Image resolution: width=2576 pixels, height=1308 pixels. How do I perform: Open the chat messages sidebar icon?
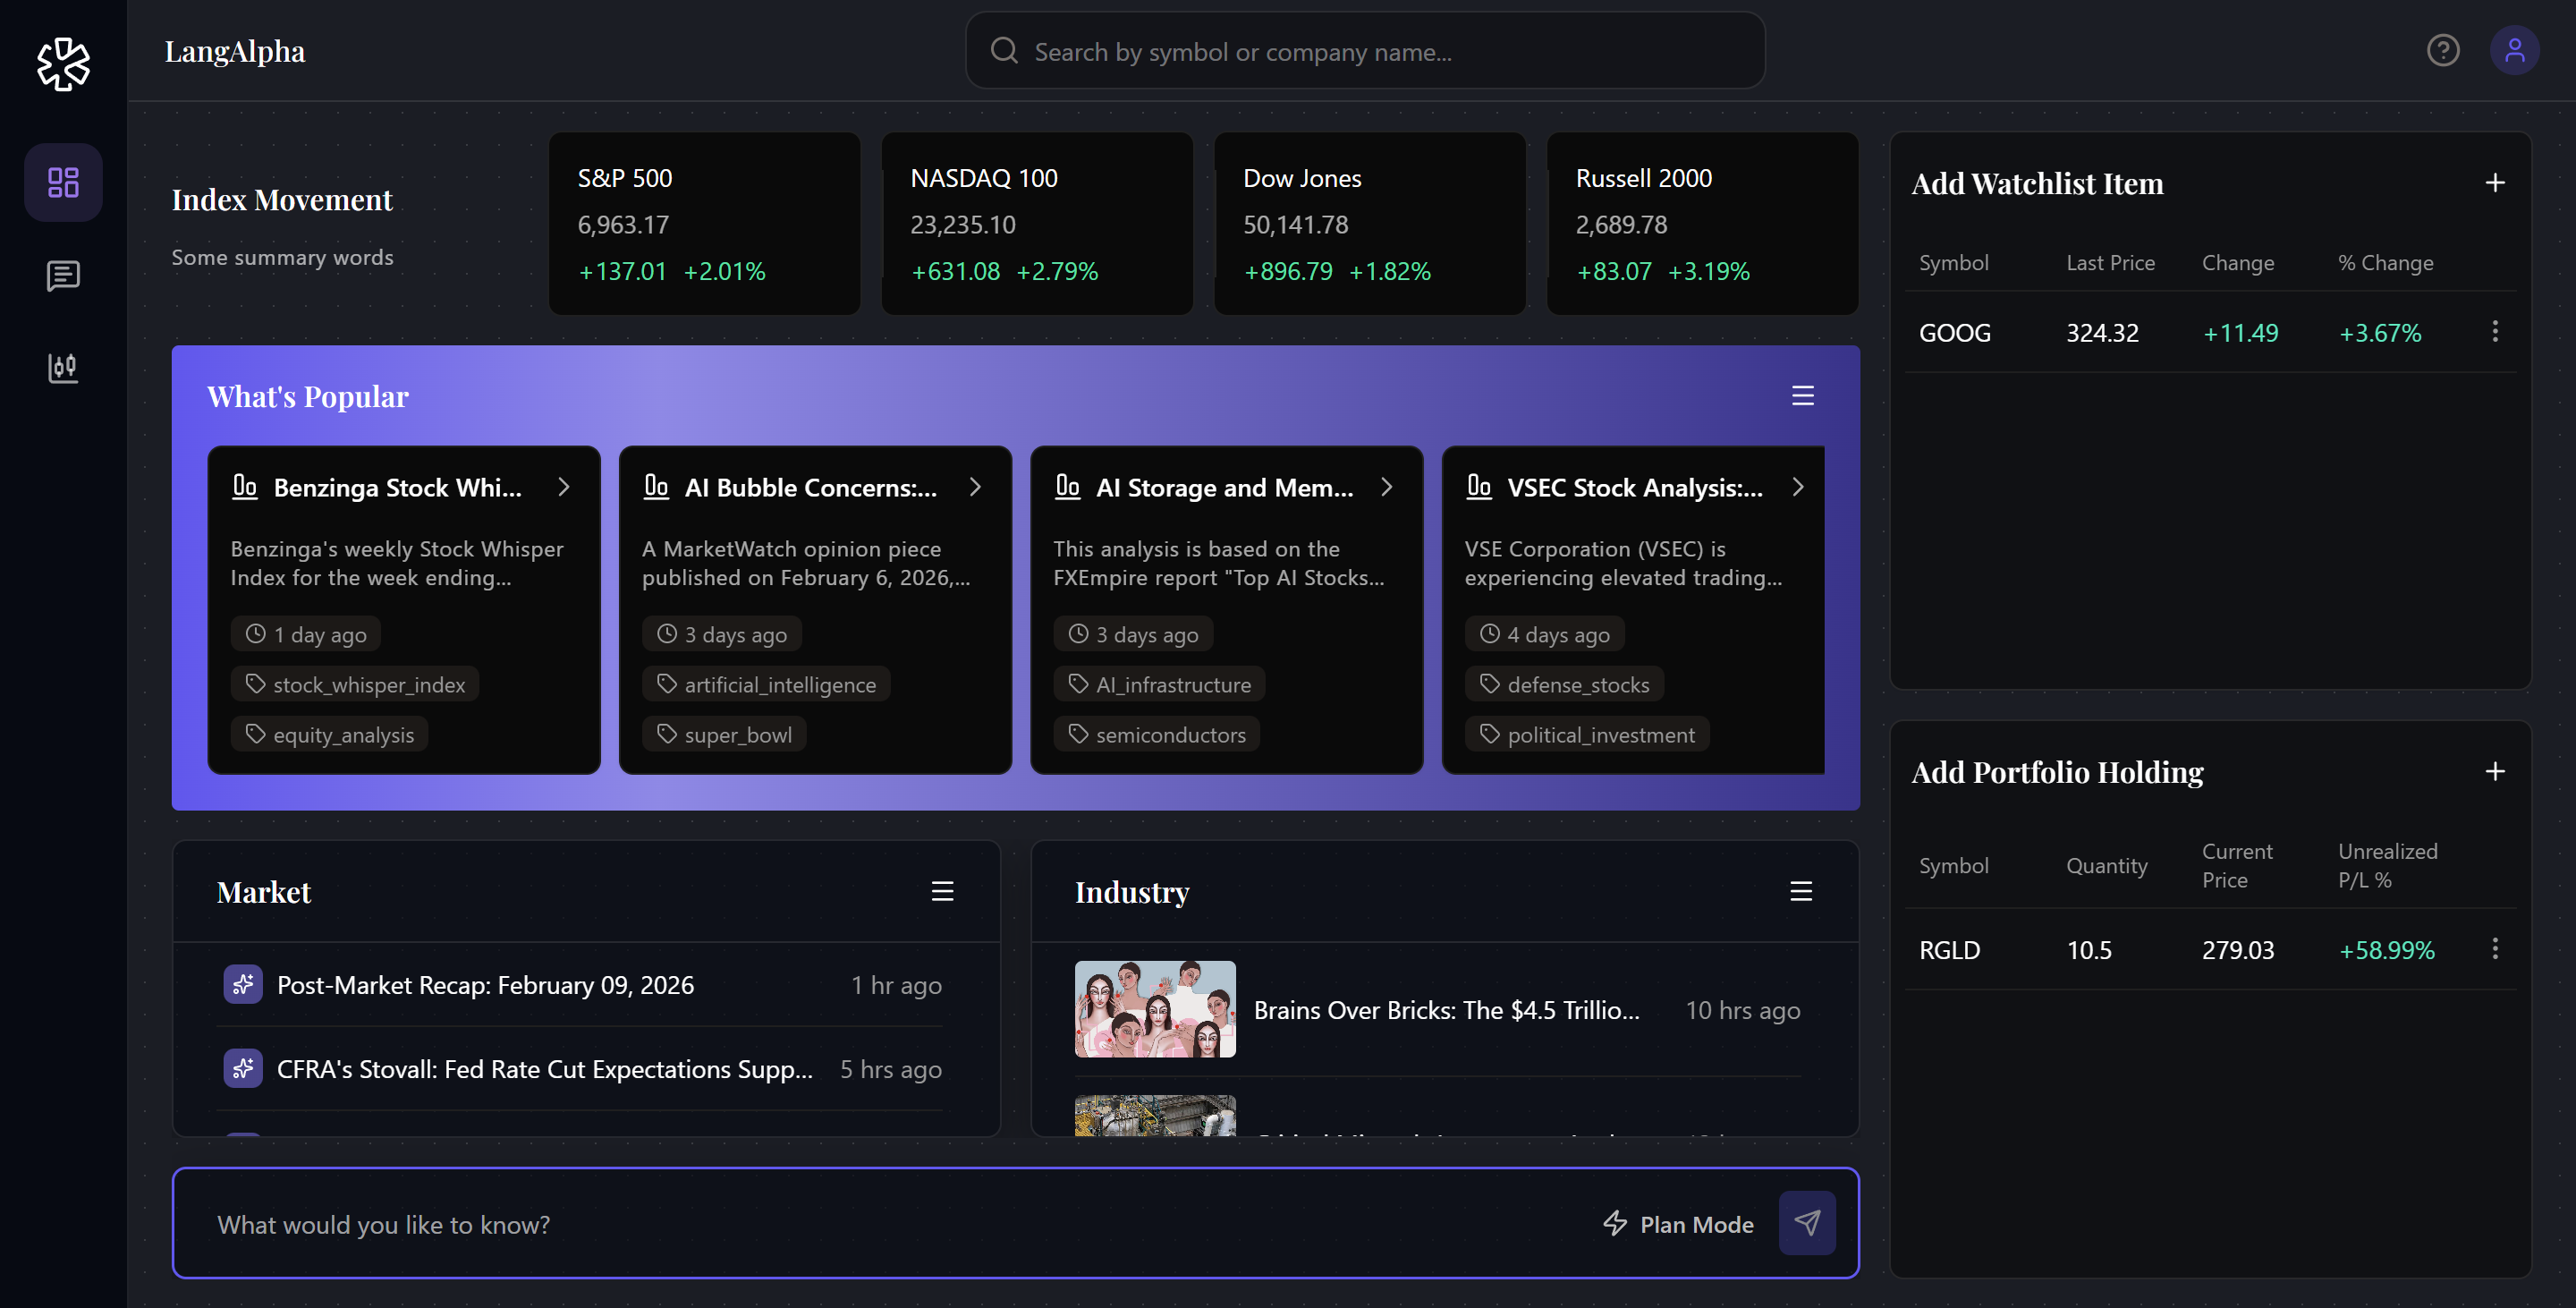pyautogui.click(x=63, y=275)
